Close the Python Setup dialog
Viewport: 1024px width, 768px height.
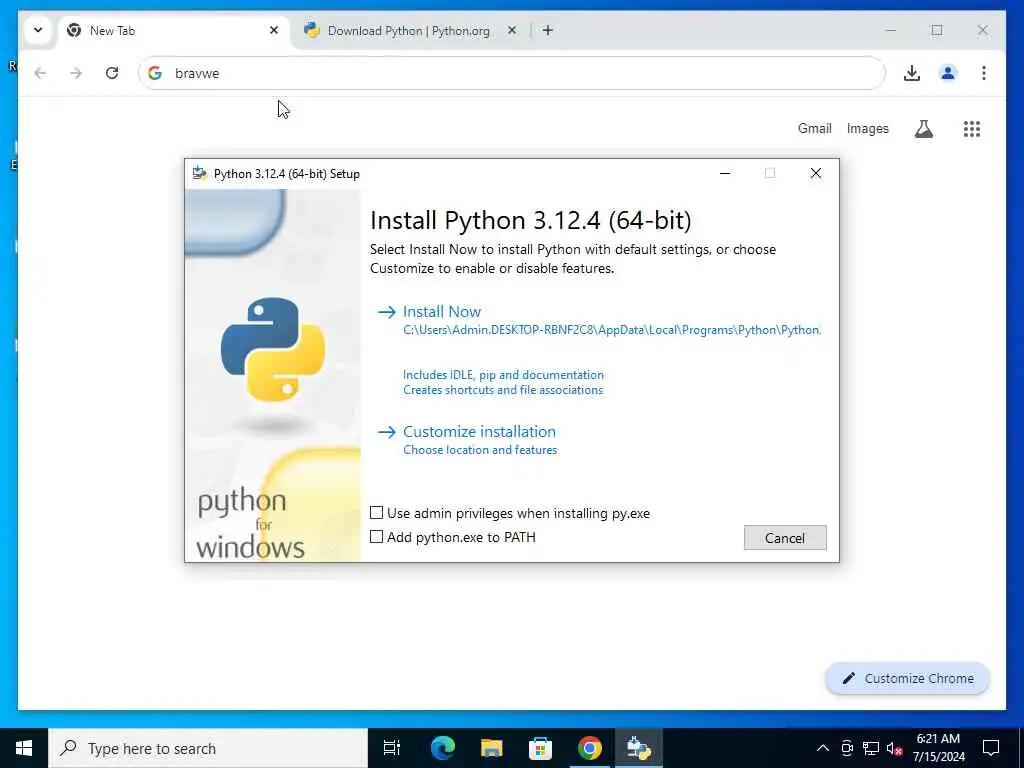pos(816,173)
